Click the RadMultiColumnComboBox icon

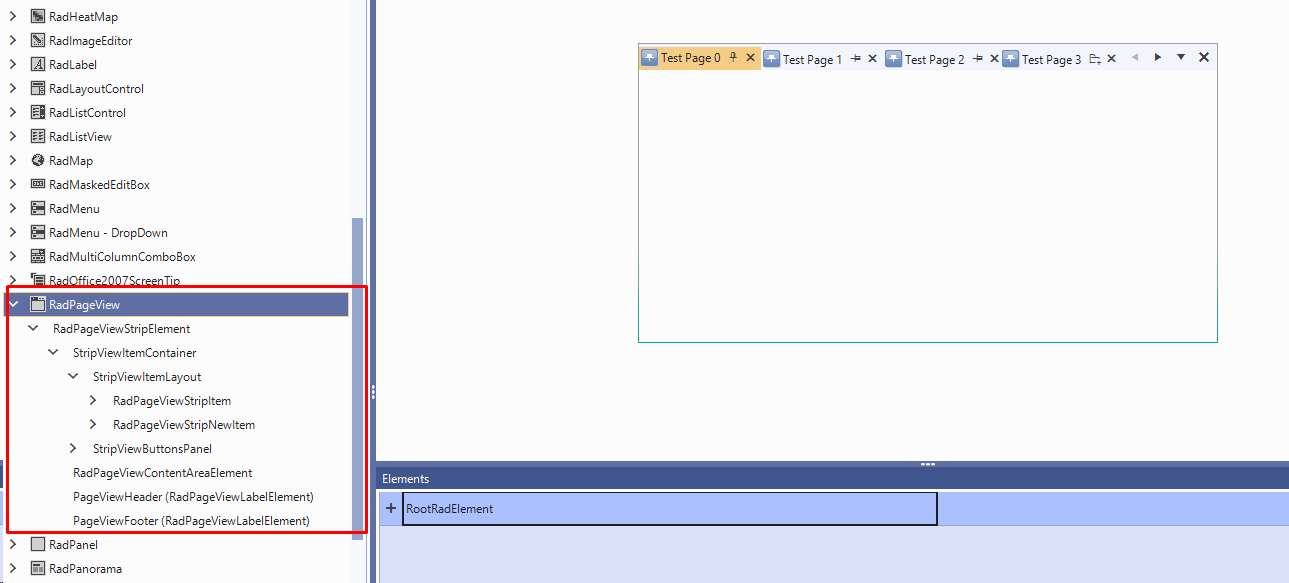click(x=40, y=256)
